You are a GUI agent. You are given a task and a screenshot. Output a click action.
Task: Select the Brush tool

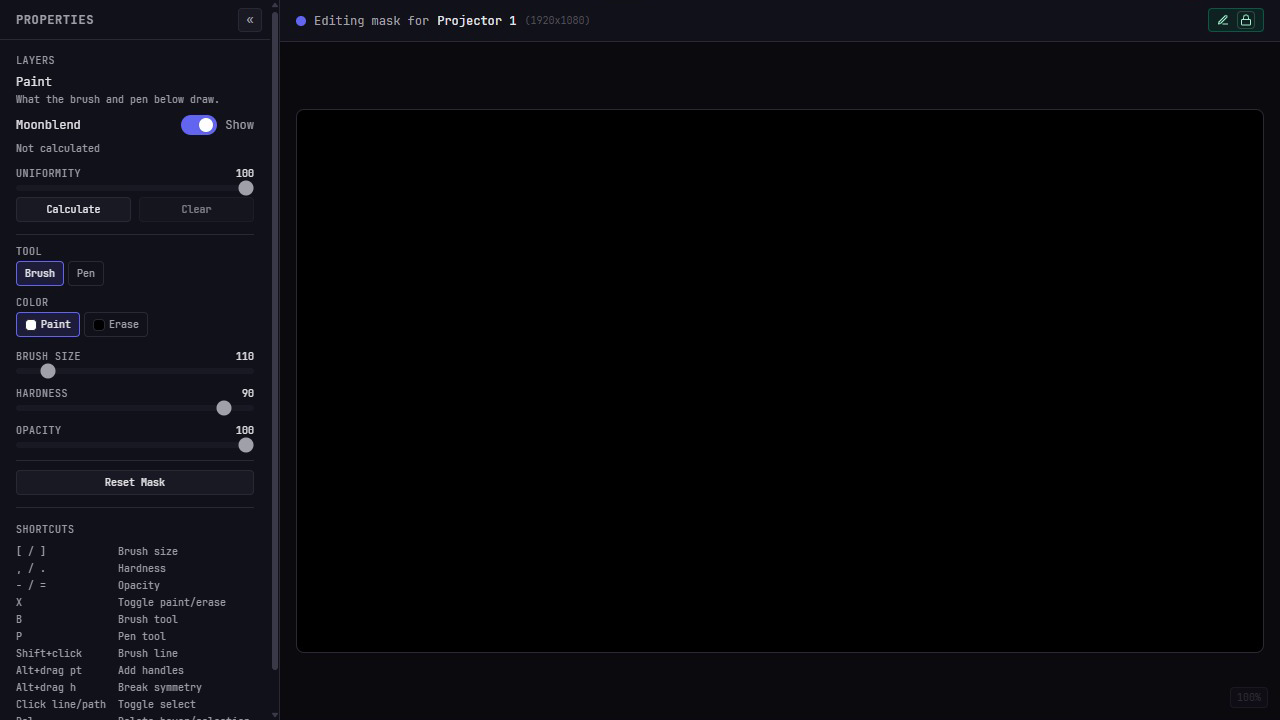tap(40, 273)
